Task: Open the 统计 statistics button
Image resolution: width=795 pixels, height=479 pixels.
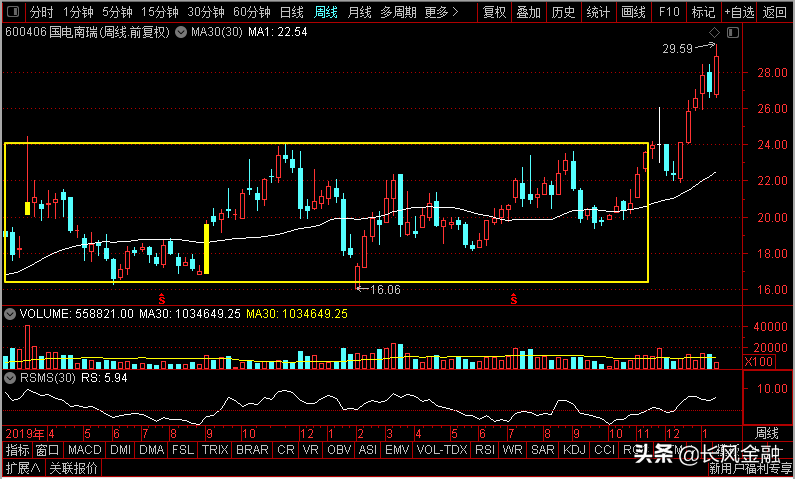Action: tap(598, 12)
